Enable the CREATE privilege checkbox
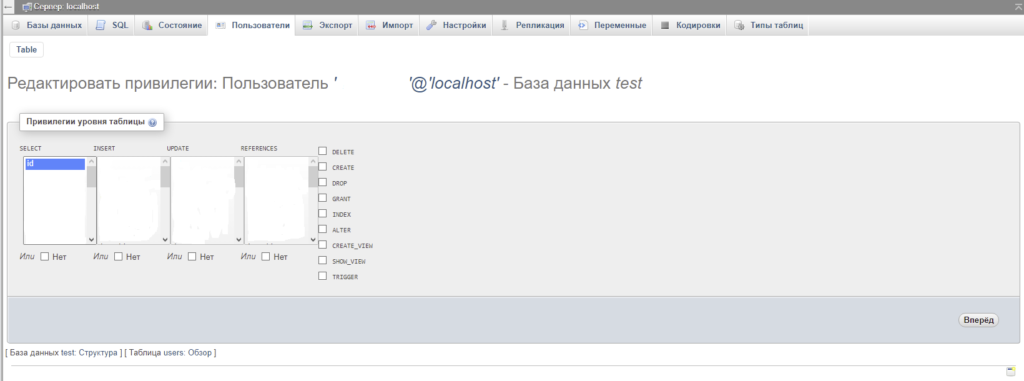 pos(323,167)
